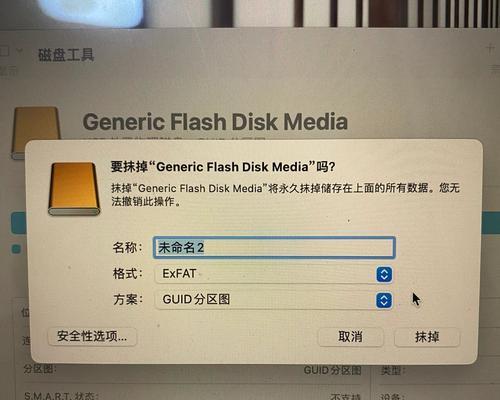Click the orange external drive icon in dialog
The height and width of the screenshot is (400, 500).
point(74,189)
